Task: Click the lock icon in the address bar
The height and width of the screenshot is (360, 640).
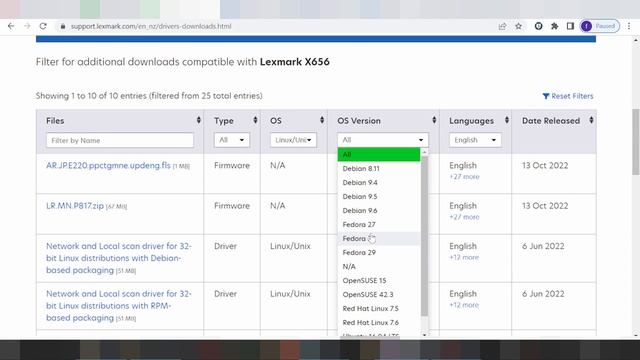Action: 62,26
